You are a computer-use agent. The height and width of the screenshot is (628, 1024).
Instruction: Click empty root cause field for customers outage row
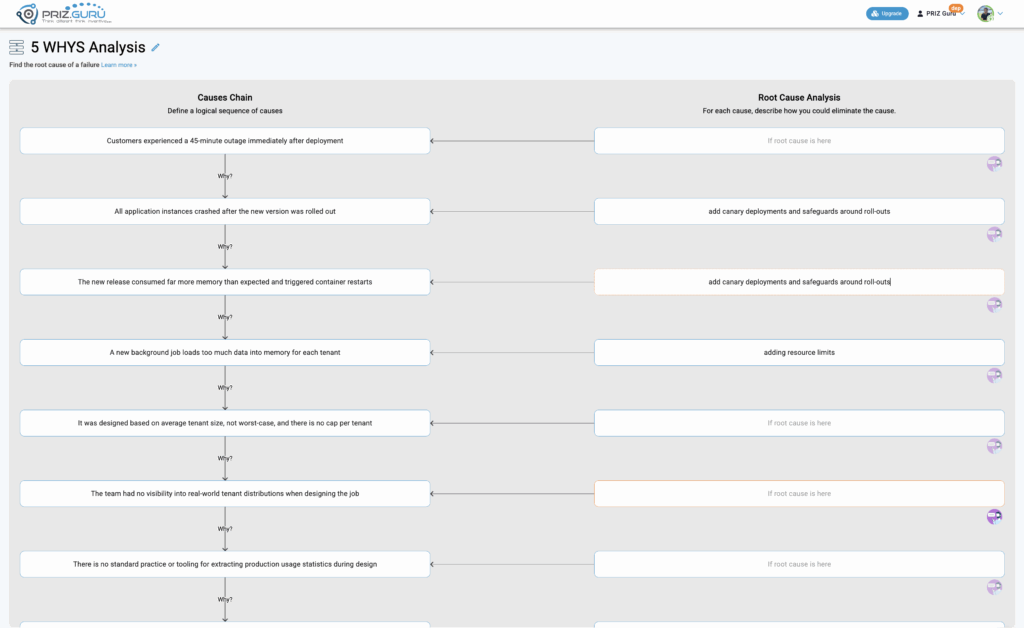click(x=799, y=141)
